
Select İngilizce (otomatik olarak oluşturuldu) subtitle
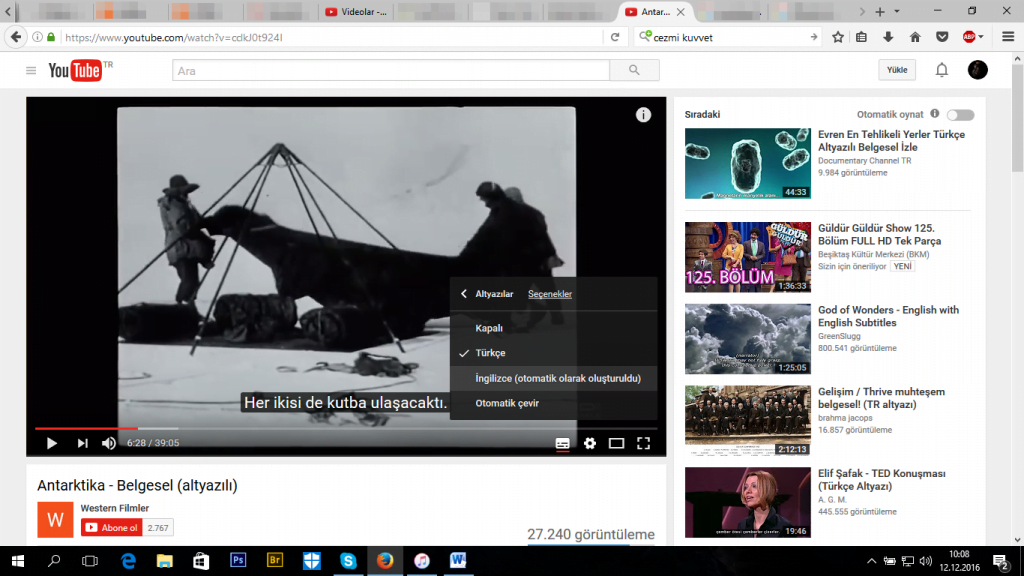point(557,378)
